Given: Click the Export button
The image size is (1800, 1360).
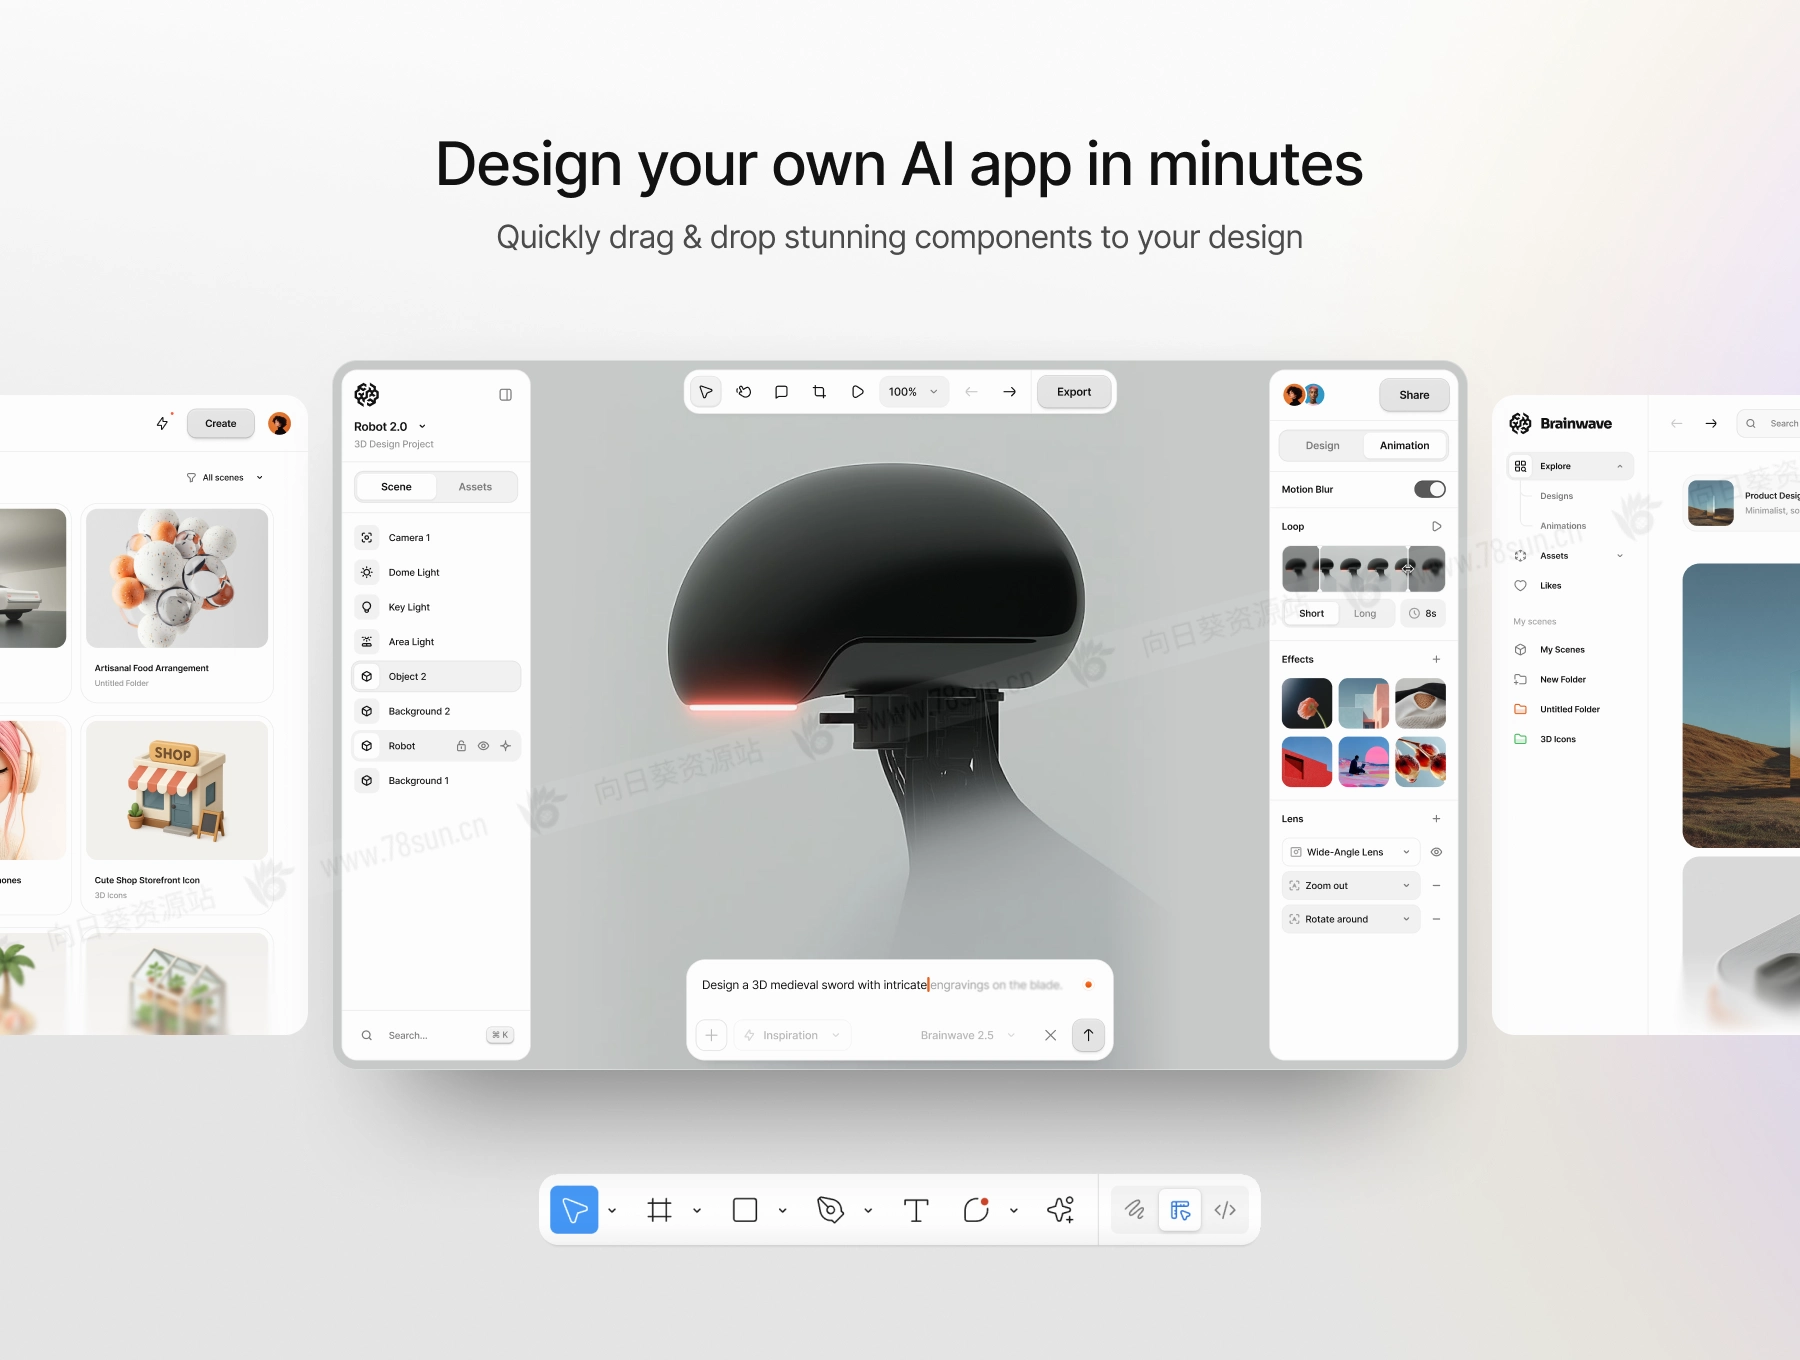Looking at the screenshot, I should [1074, 392].
